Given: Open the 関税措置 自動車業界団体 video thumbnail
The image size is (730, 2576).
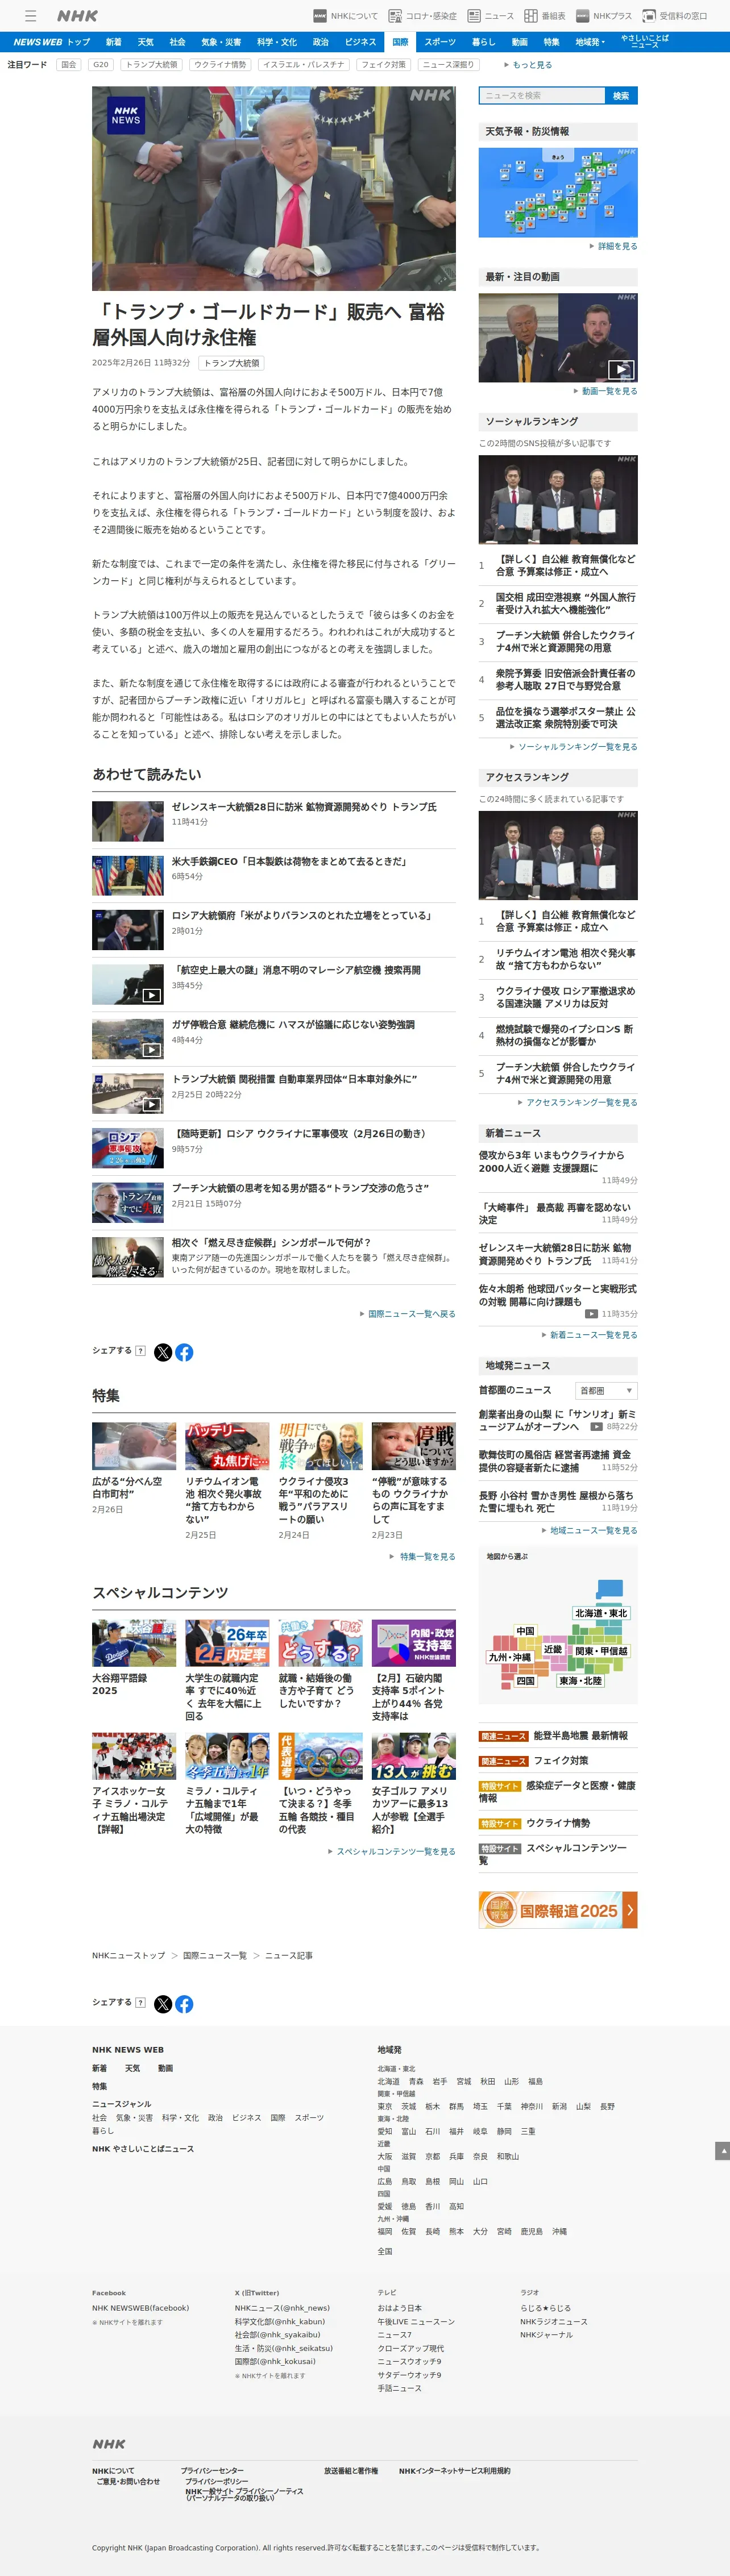Looking at the screenshot, I should [x=128, y=1093].
